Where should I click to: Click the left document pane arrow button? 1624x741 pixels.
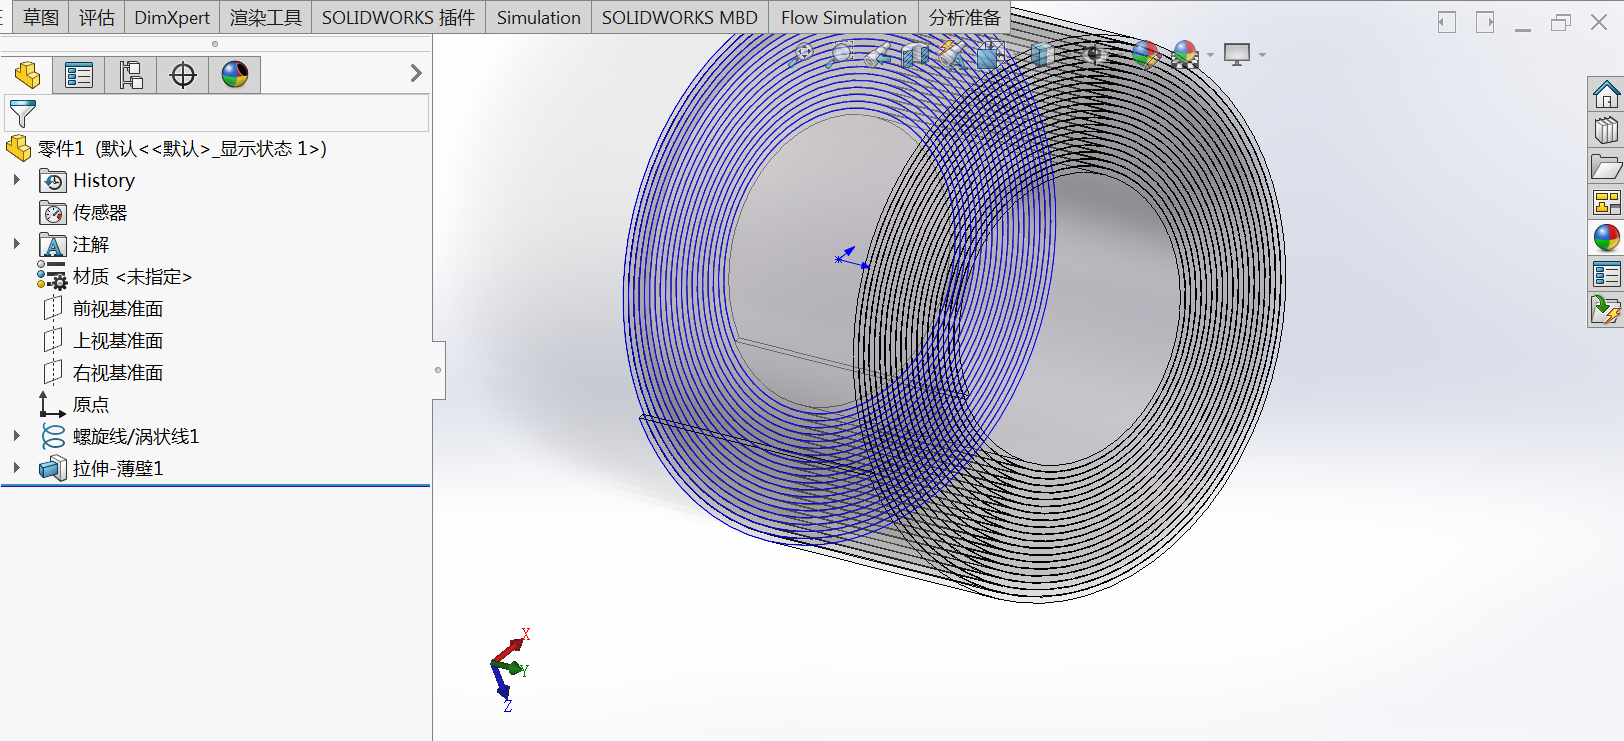tap(1447, 22)
